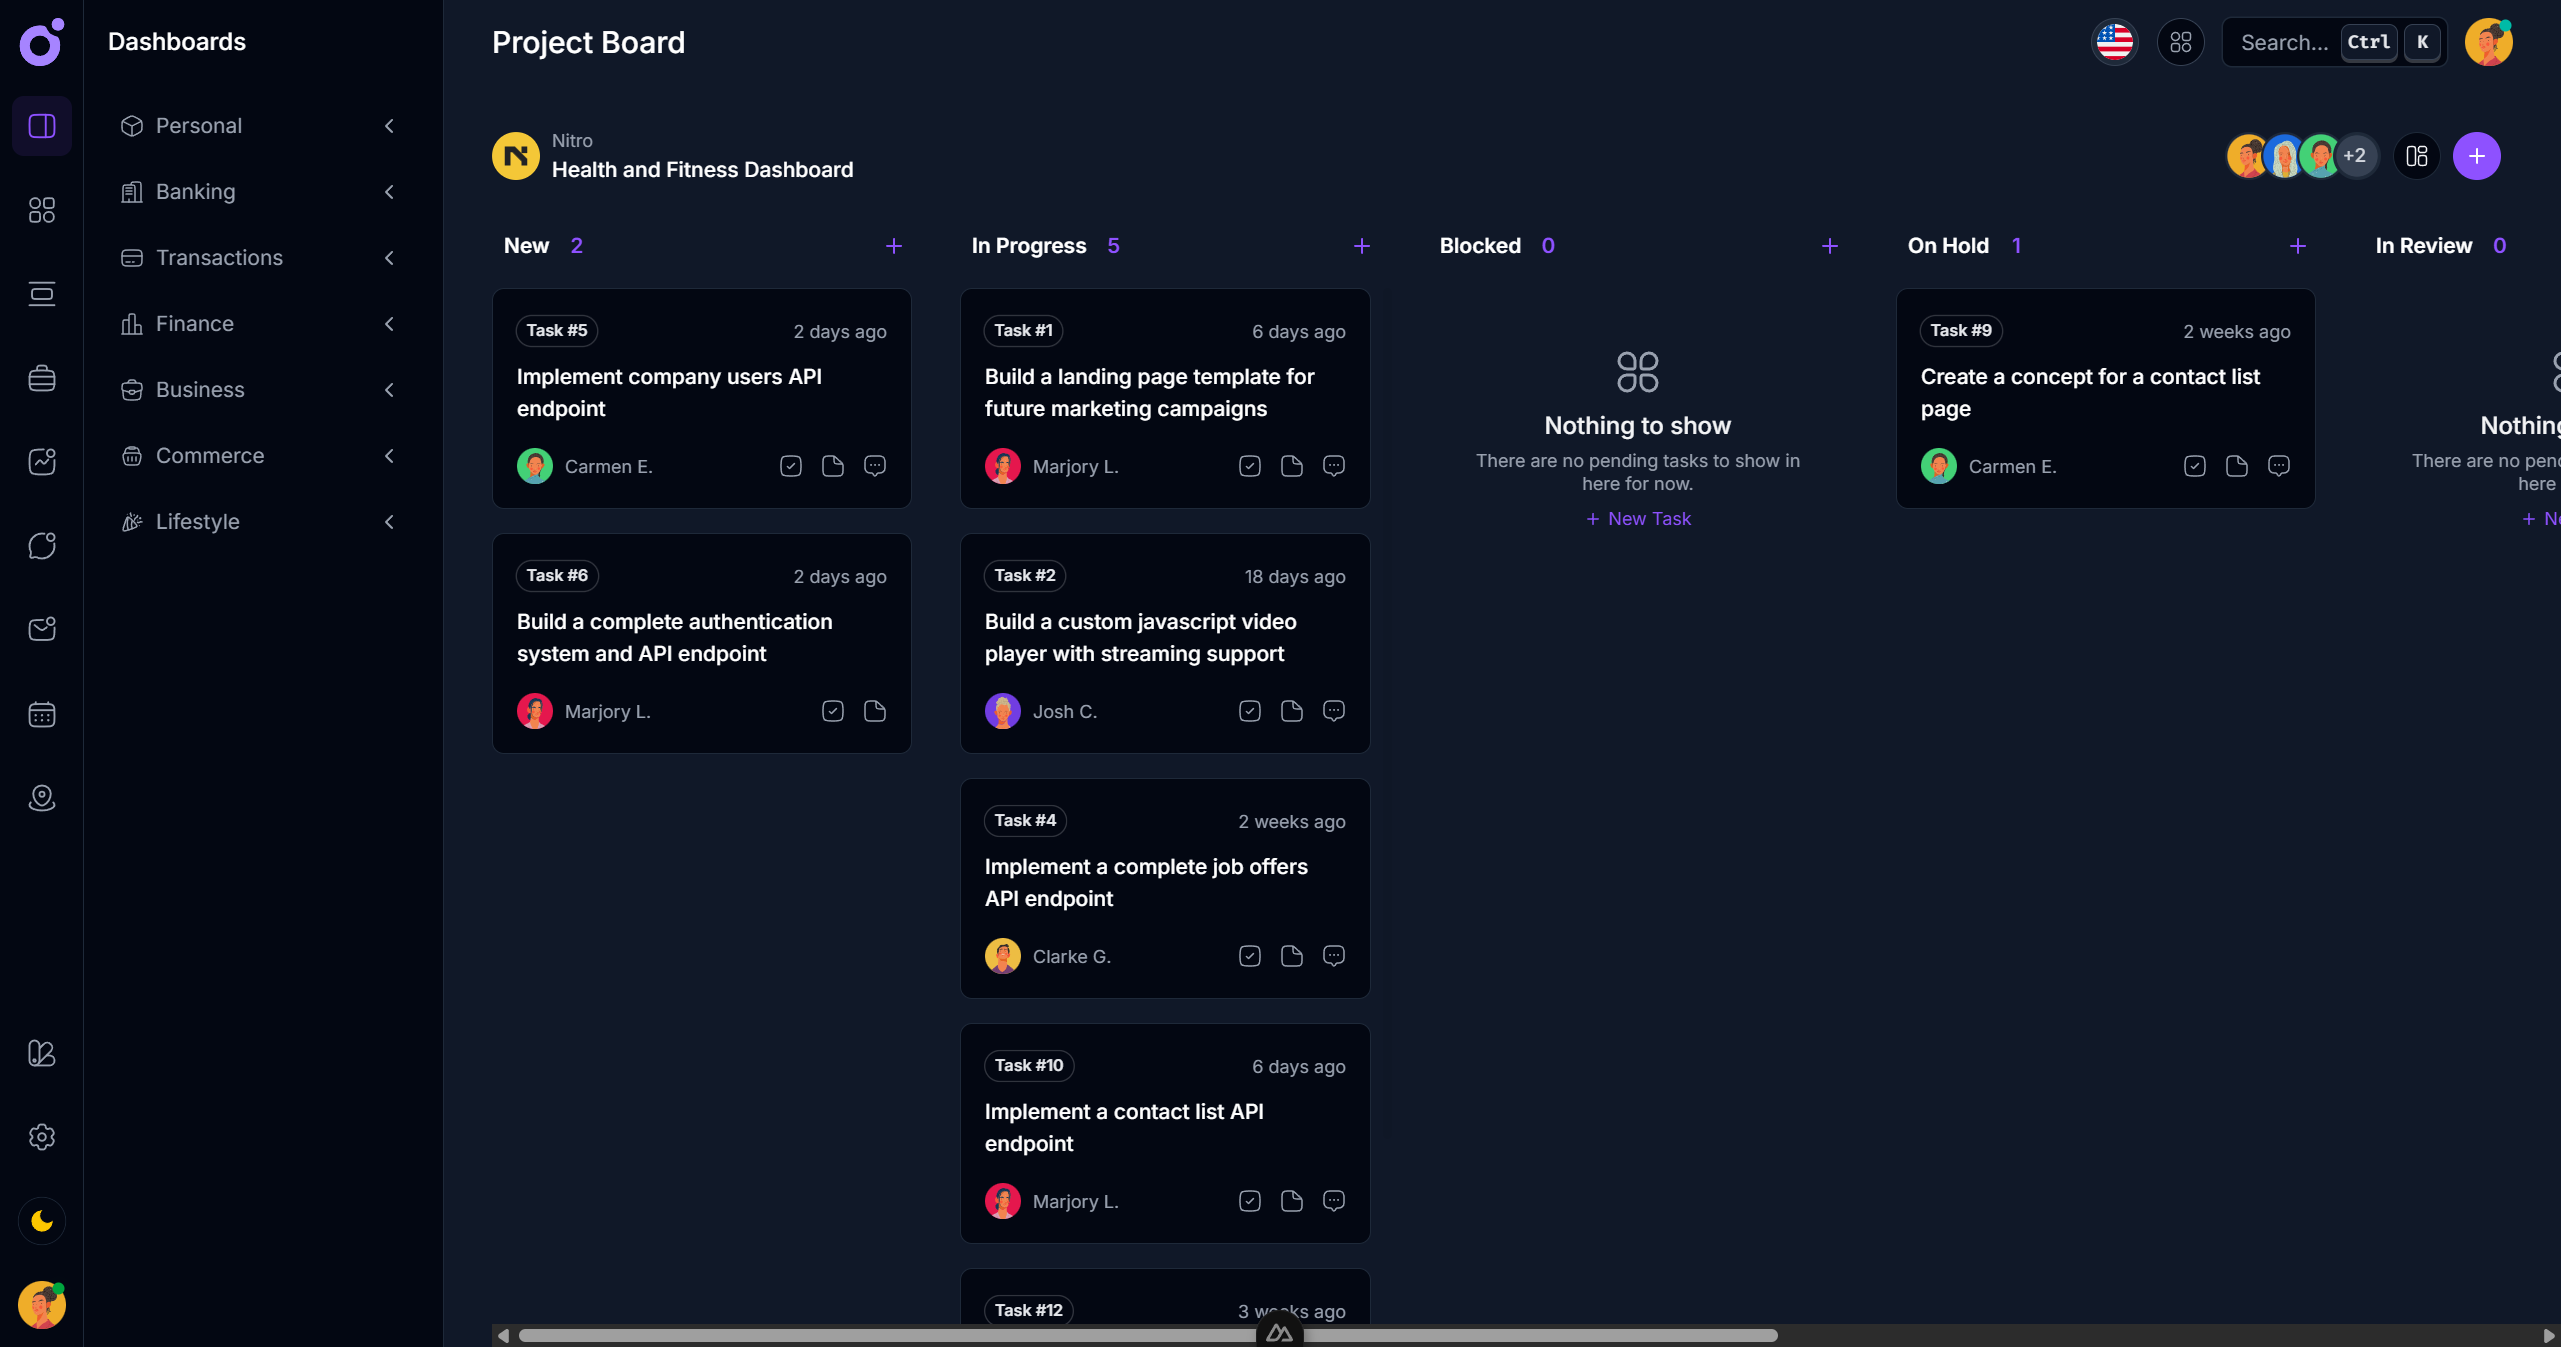Add a task with the plus in the In Progress column
2561x1347 pixels.
click(x=1361, y=246)
